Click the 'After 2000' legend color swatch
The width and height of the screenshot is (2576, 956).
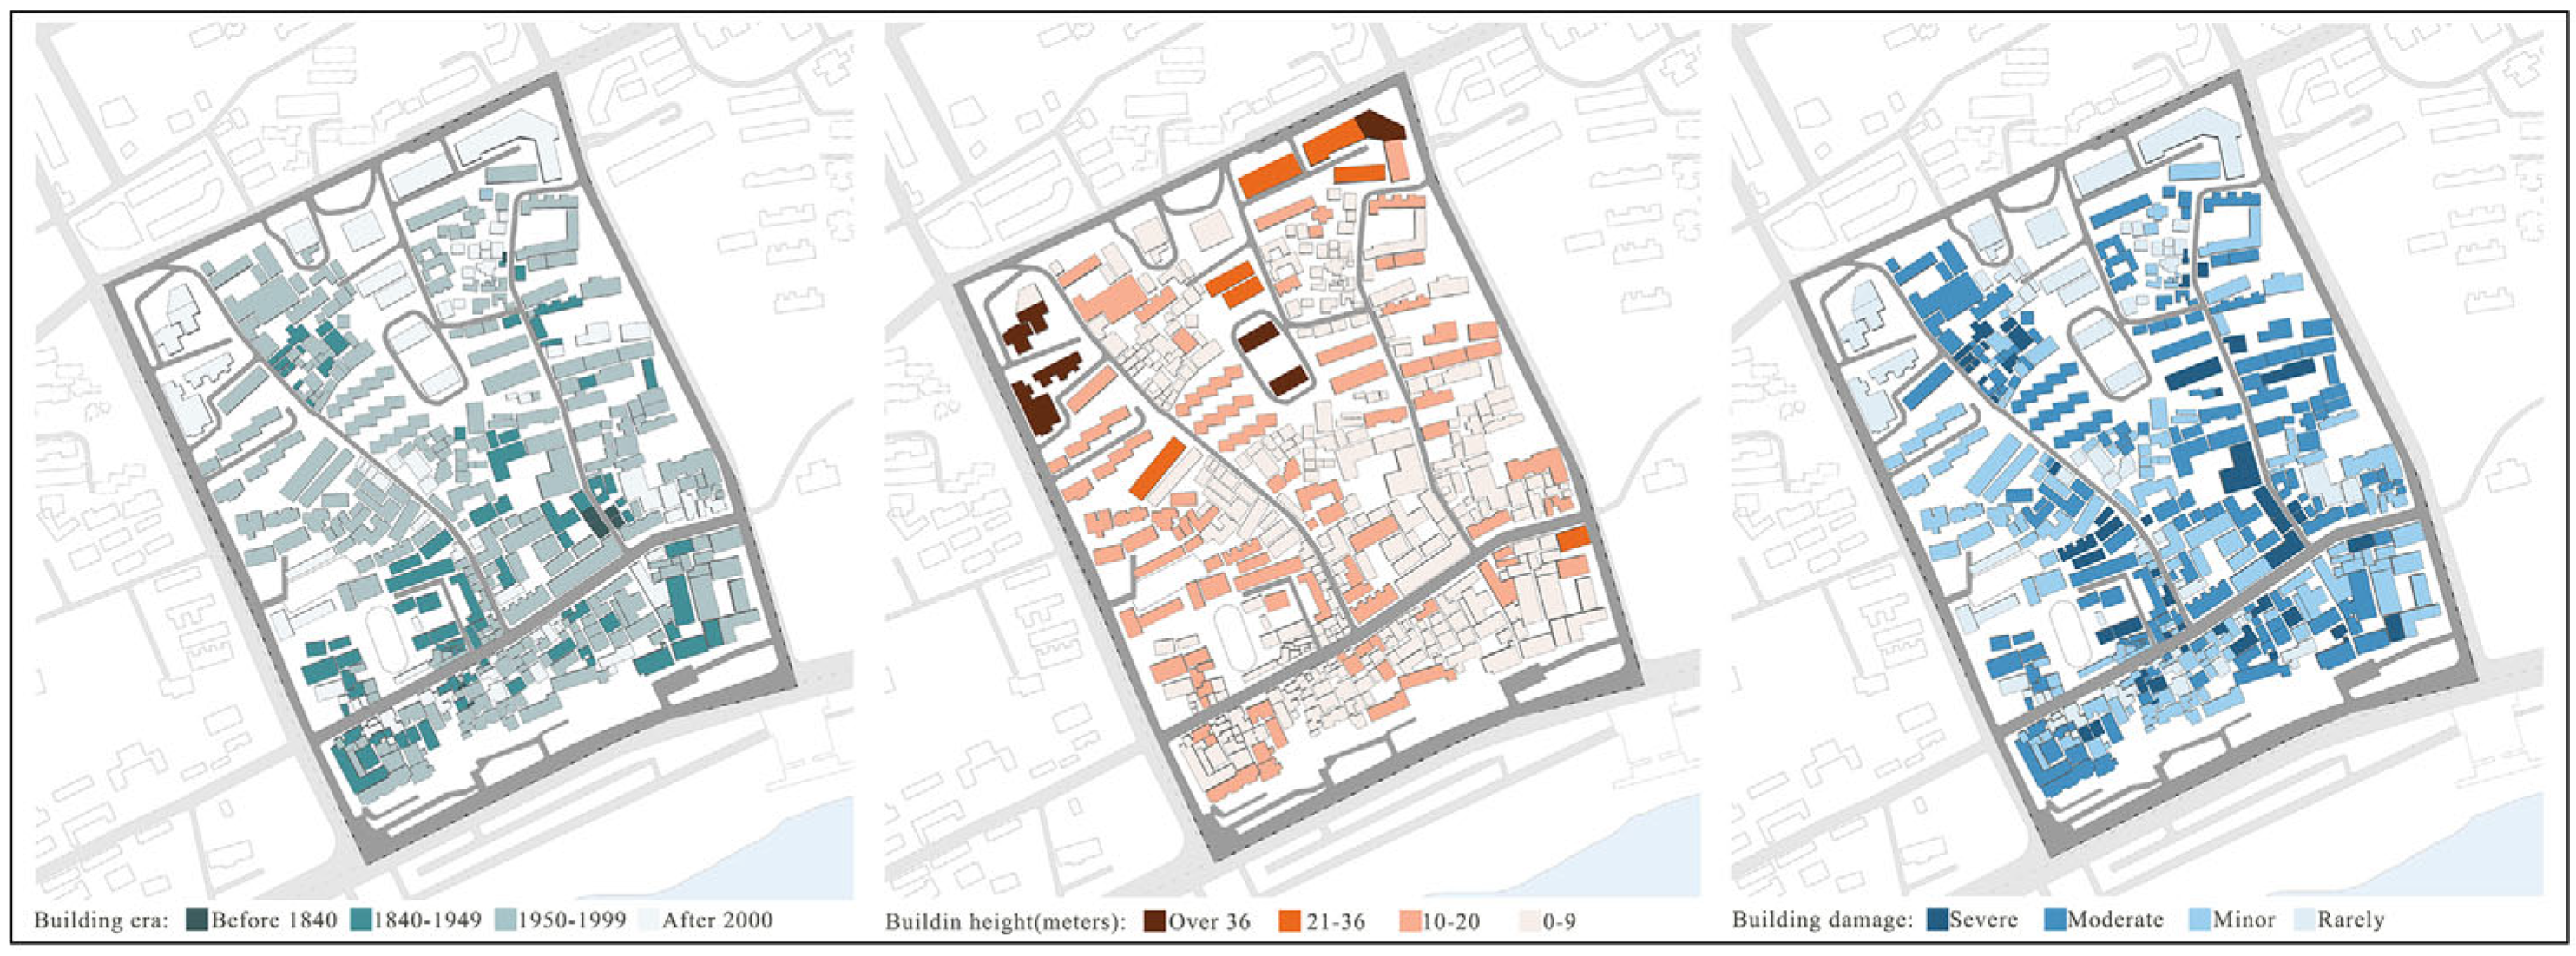pyautogui.click(x=648, y=920)
